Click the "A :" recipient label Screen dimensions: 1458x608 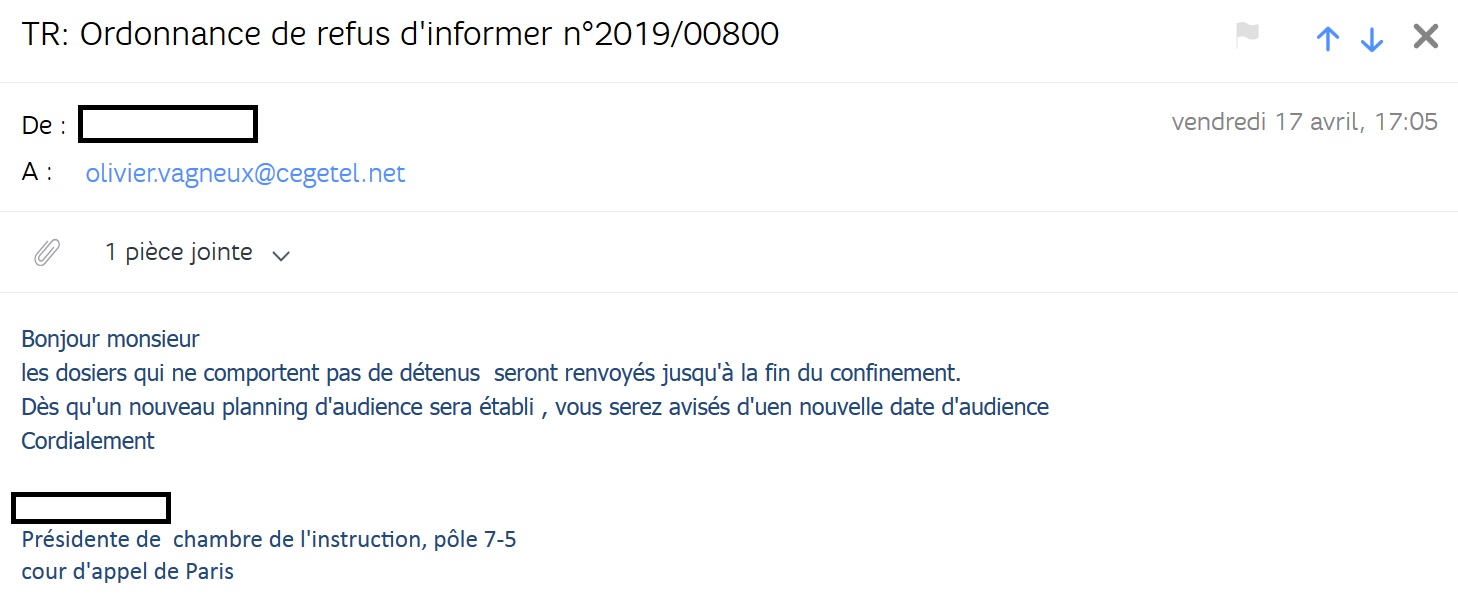(x=37, y=172)
